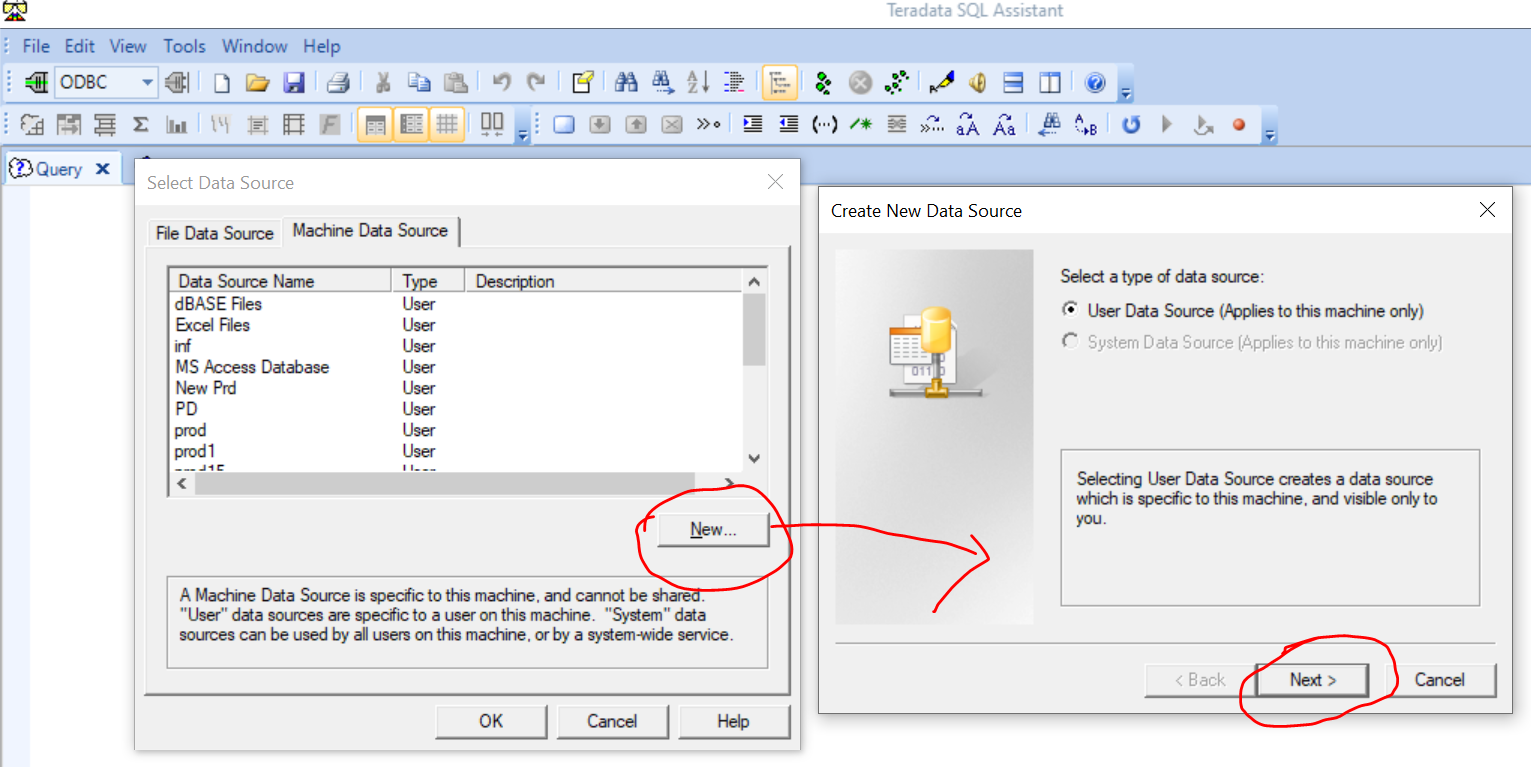The height and width of the screenshot is (767, 1531).
Task: Click the Print toolbar icon
Action: click(x=339, y=83)
